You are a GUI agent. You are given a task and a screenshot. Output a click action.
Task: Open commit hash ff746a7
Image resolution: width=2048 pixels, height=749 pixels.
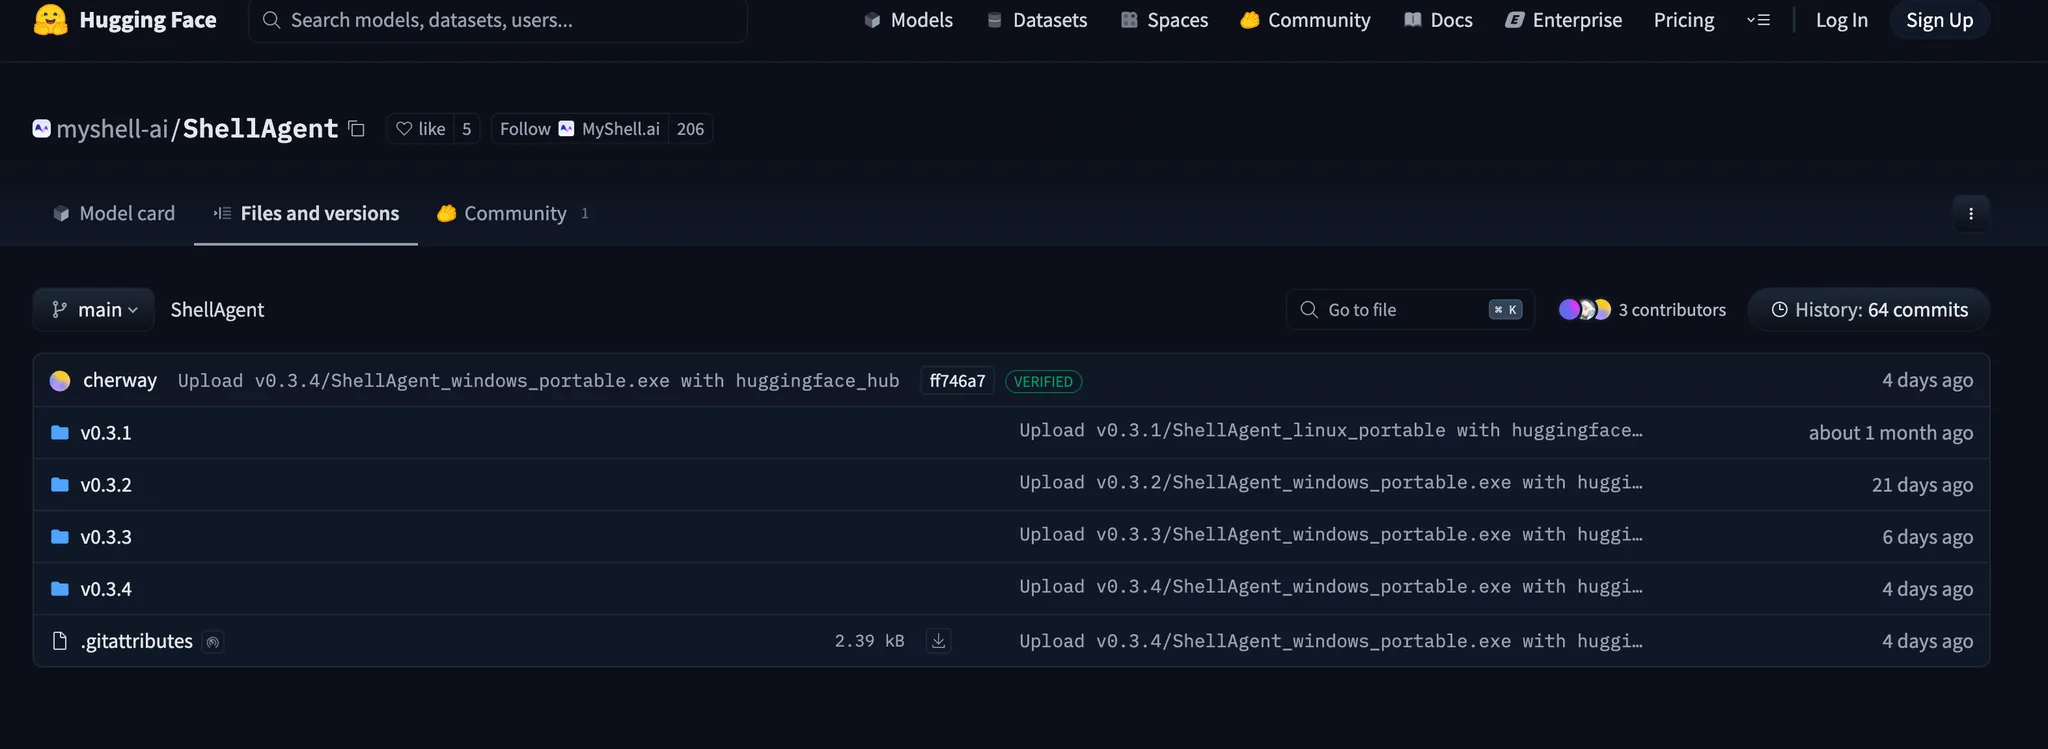(x=957, y=381)
